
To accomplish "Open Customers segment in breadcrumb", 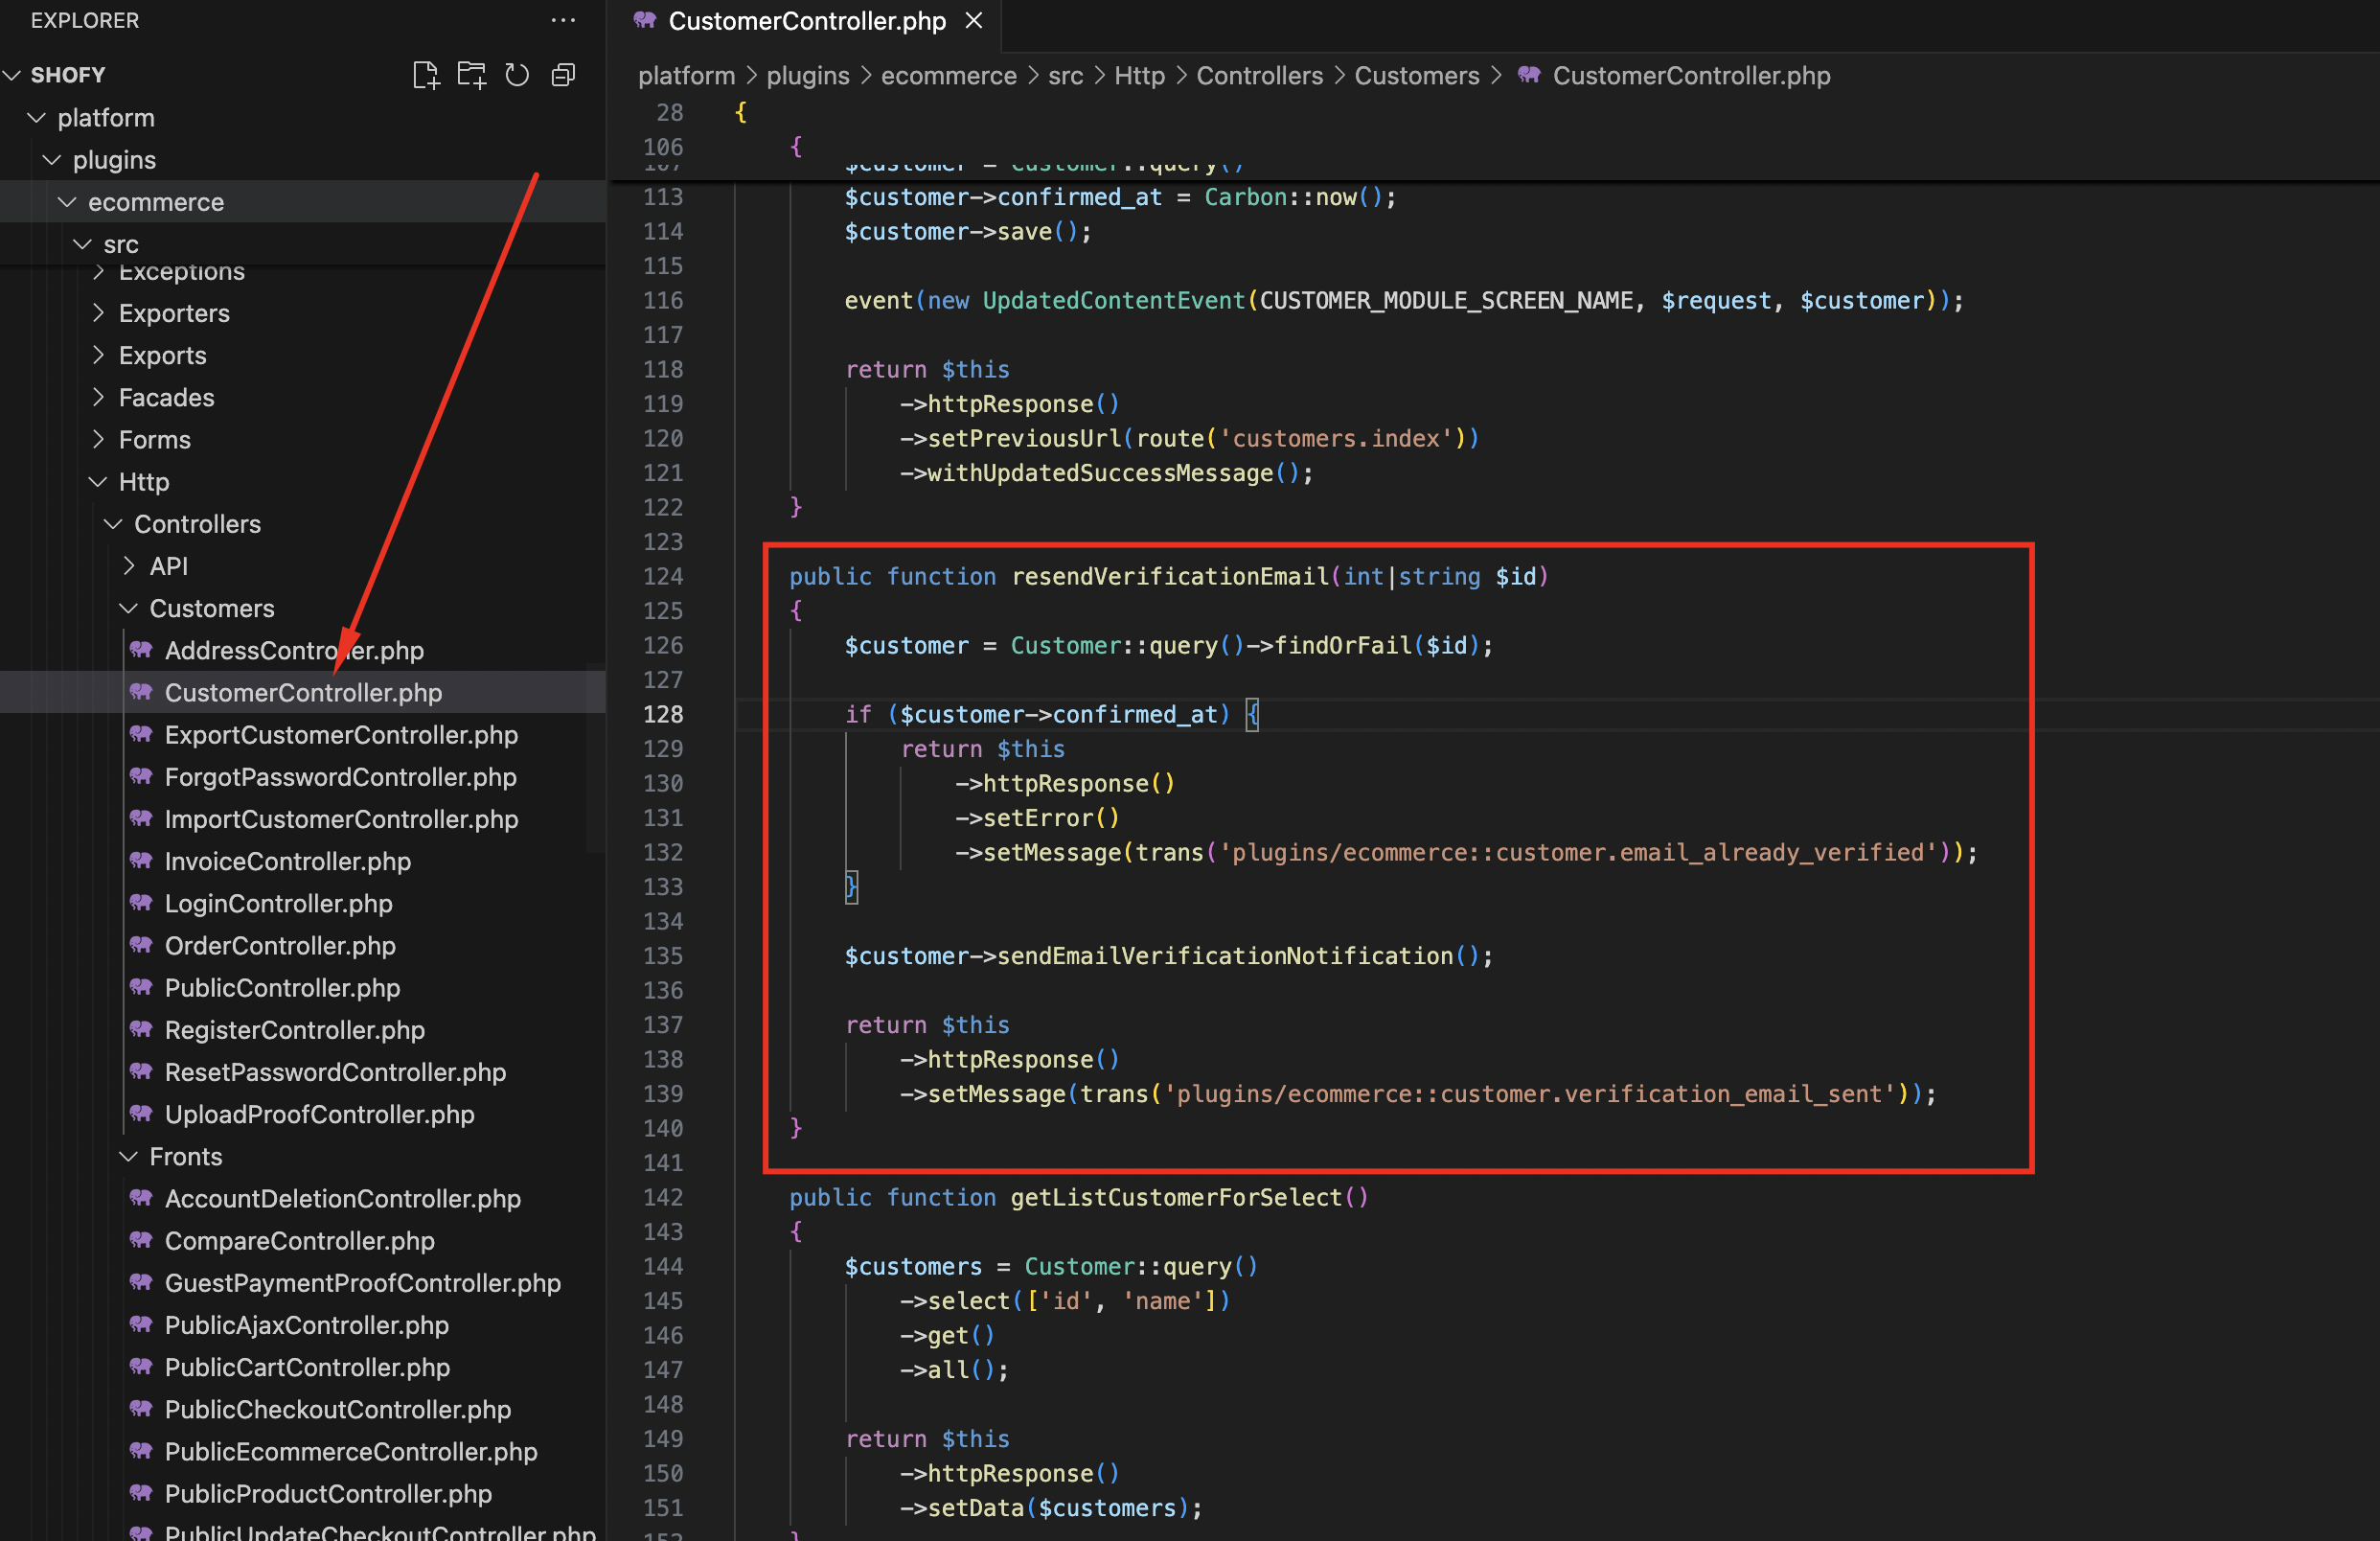I will (1416, 75).
